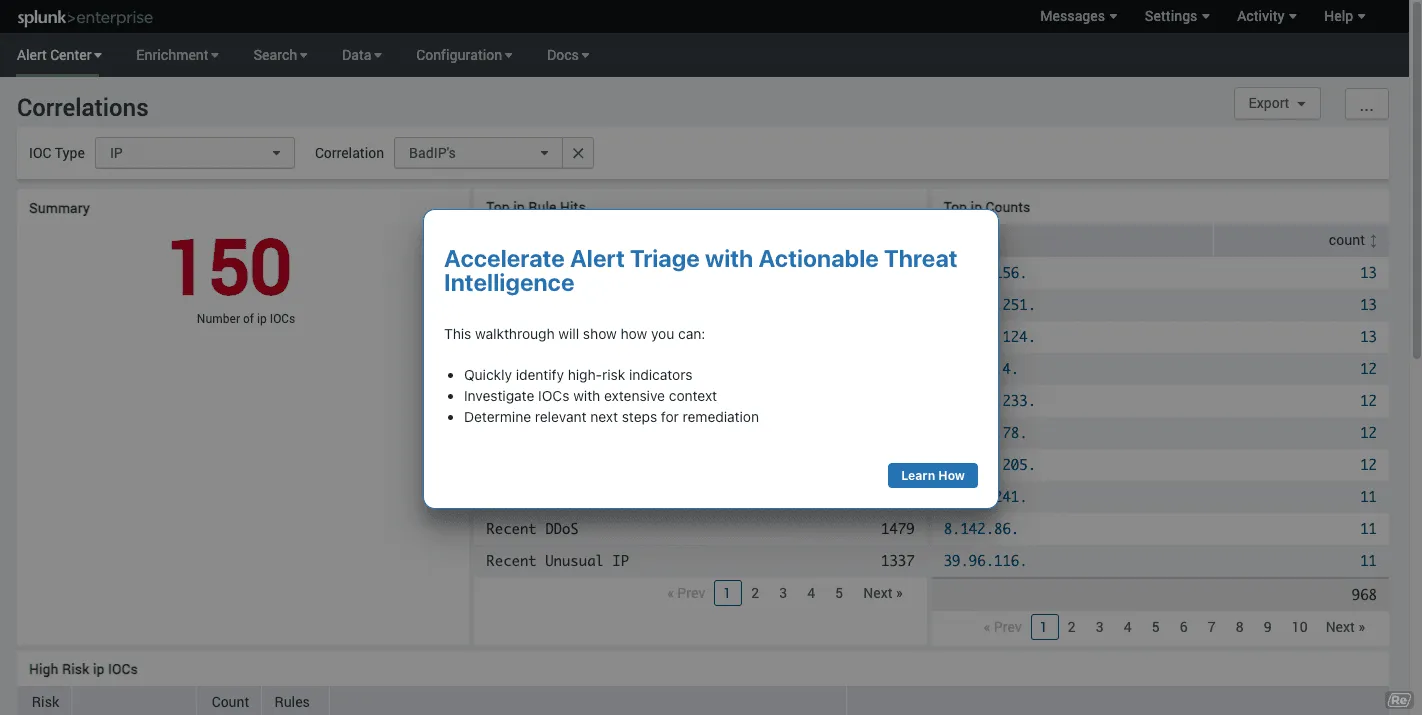Open the Correlation dropdown showing BadIP's

click(477, 152)
